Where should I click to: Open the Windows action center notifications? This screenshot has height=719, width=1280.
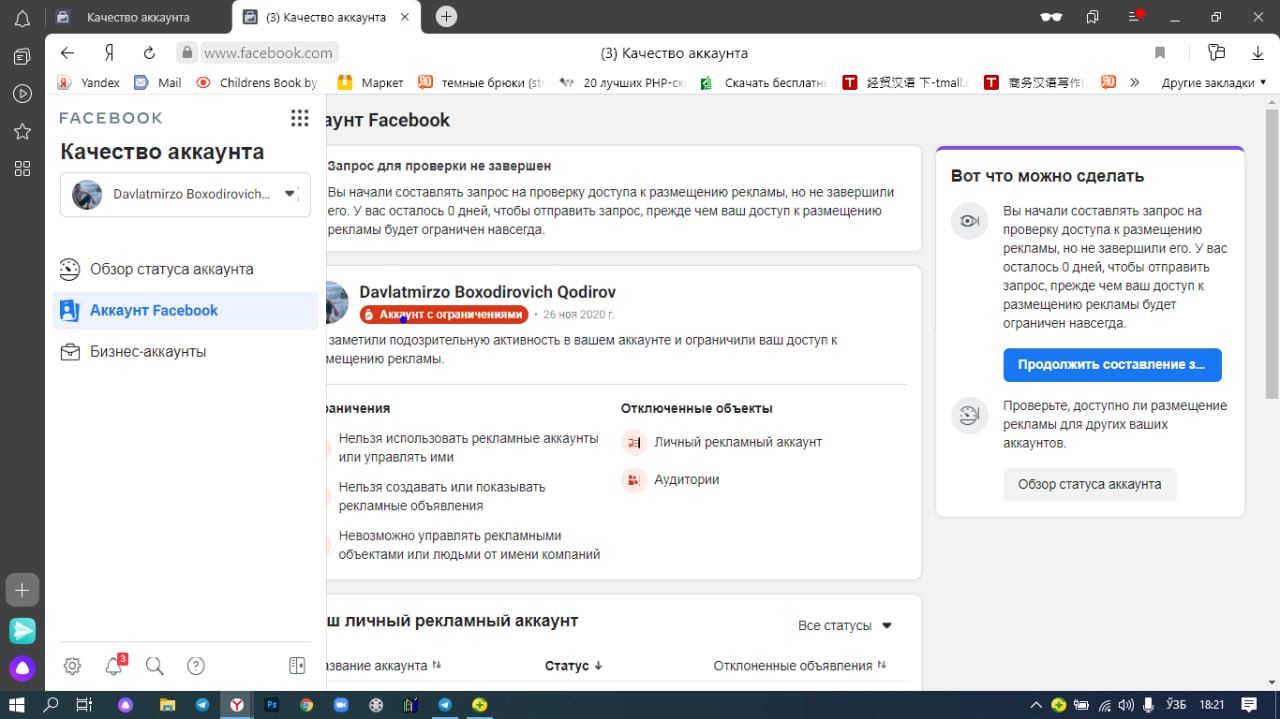click(x=1249, y=704)
